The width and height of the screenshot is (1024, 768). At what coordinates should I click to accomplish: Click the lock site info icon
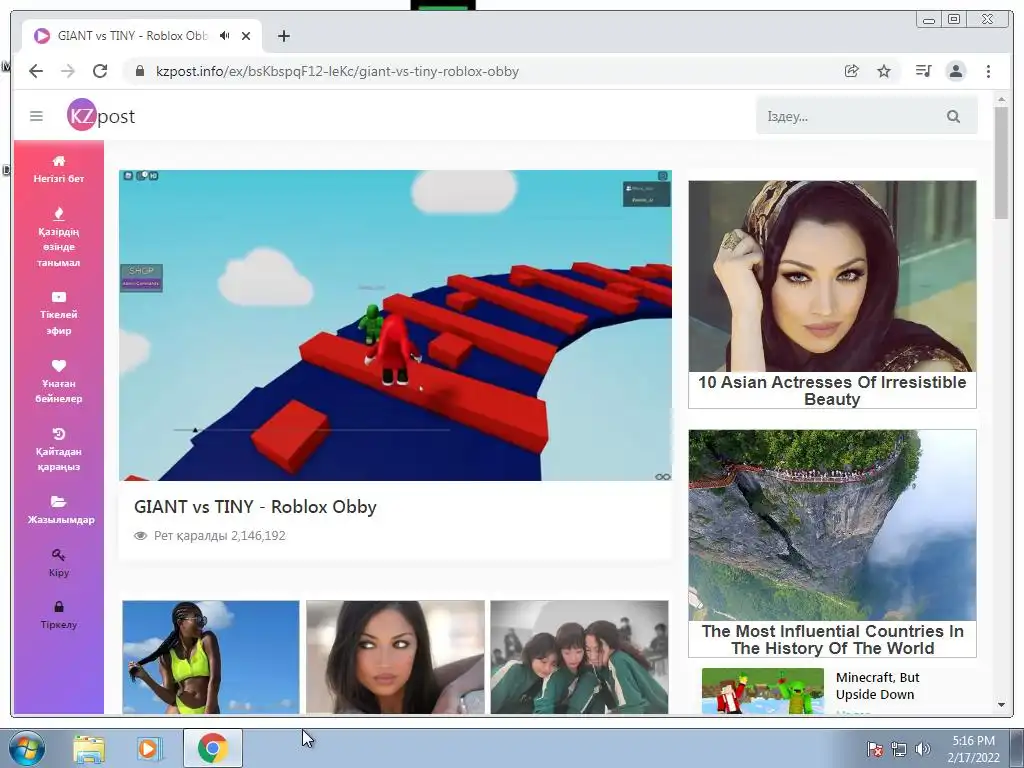[x=139, y=71]
